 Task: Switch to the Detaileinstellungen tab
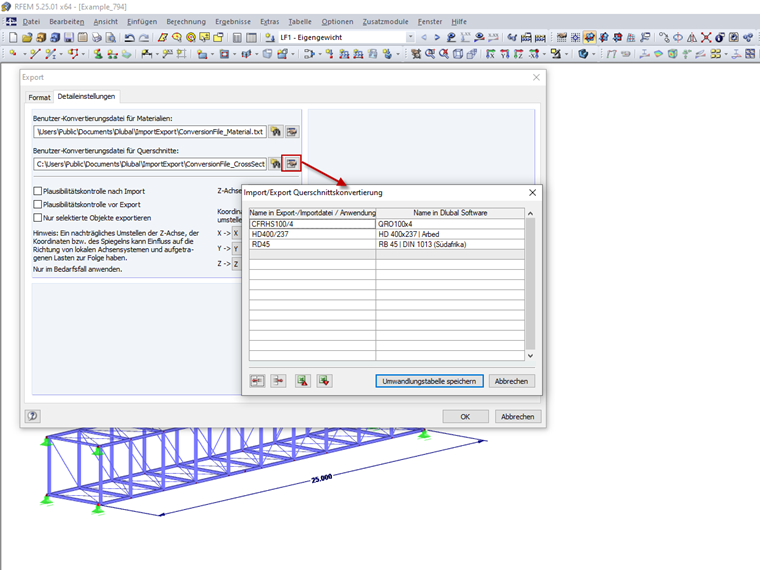(x=86, y=96)
